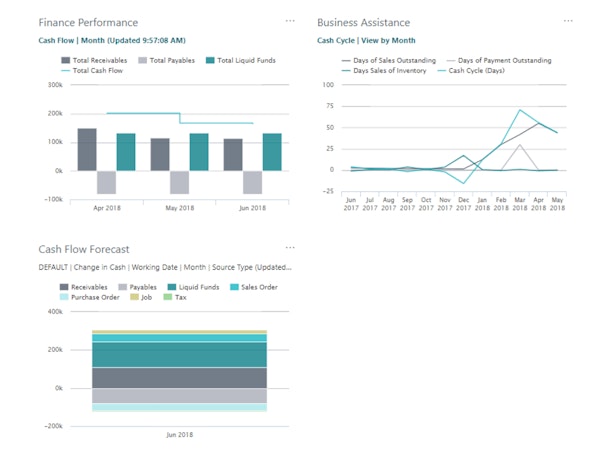This screenshot has height=450, width=600.
Task: Click Sales Order swatch in forecast legend
Action: (x=234, y=287)
